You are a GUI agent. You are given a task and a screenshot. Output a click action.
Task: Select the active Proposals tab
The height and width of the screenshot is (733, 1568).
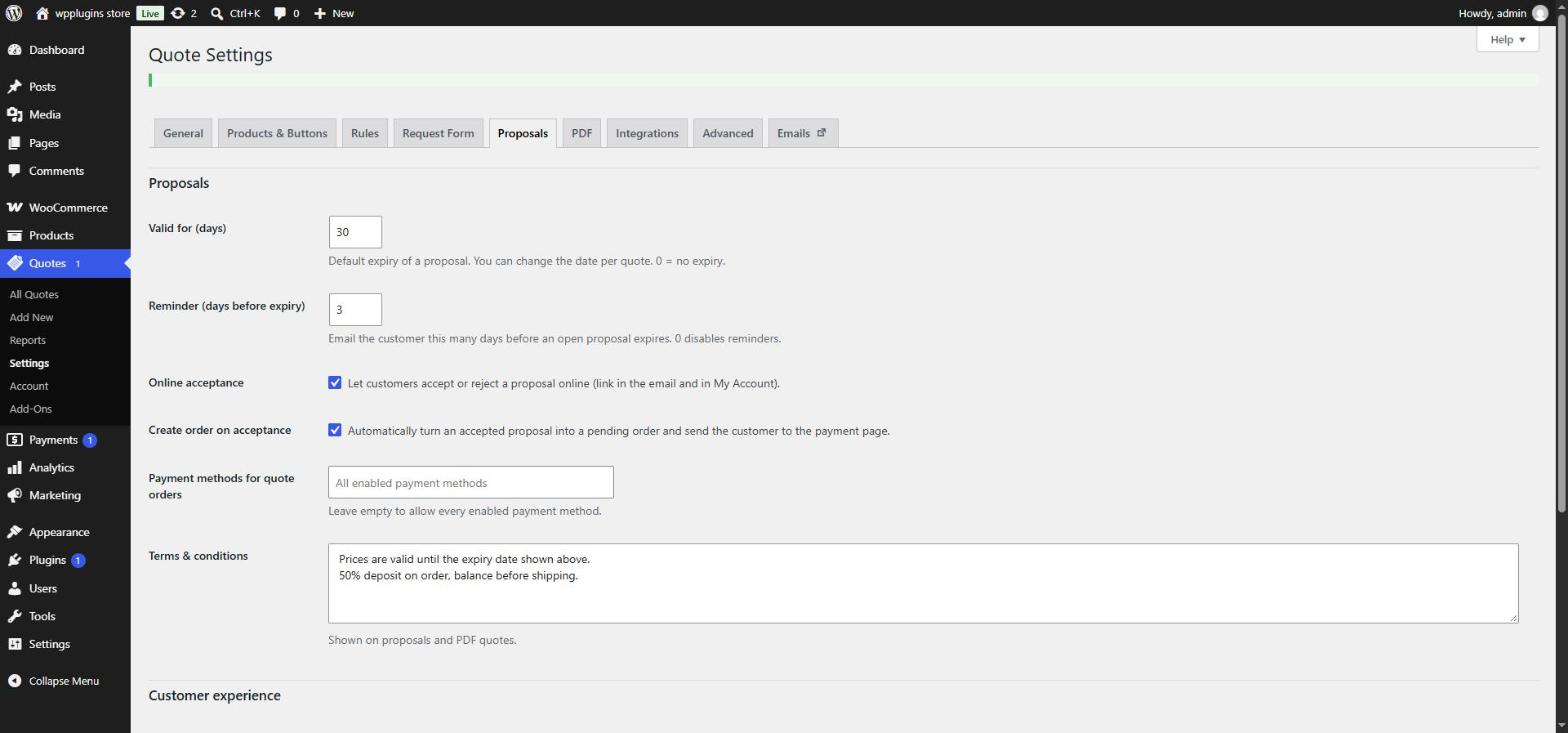point(522,133)
